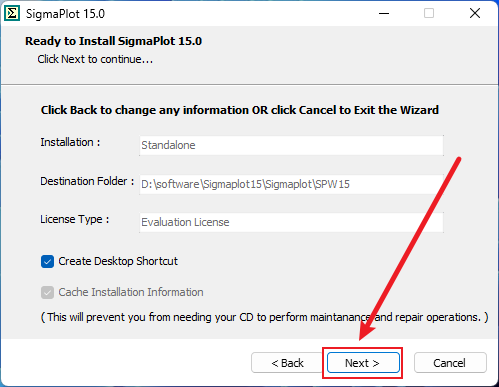The image size is (499, 387).
Task: Click the 'Click Next to continue…' text
Action: click(x=95, y=59)
